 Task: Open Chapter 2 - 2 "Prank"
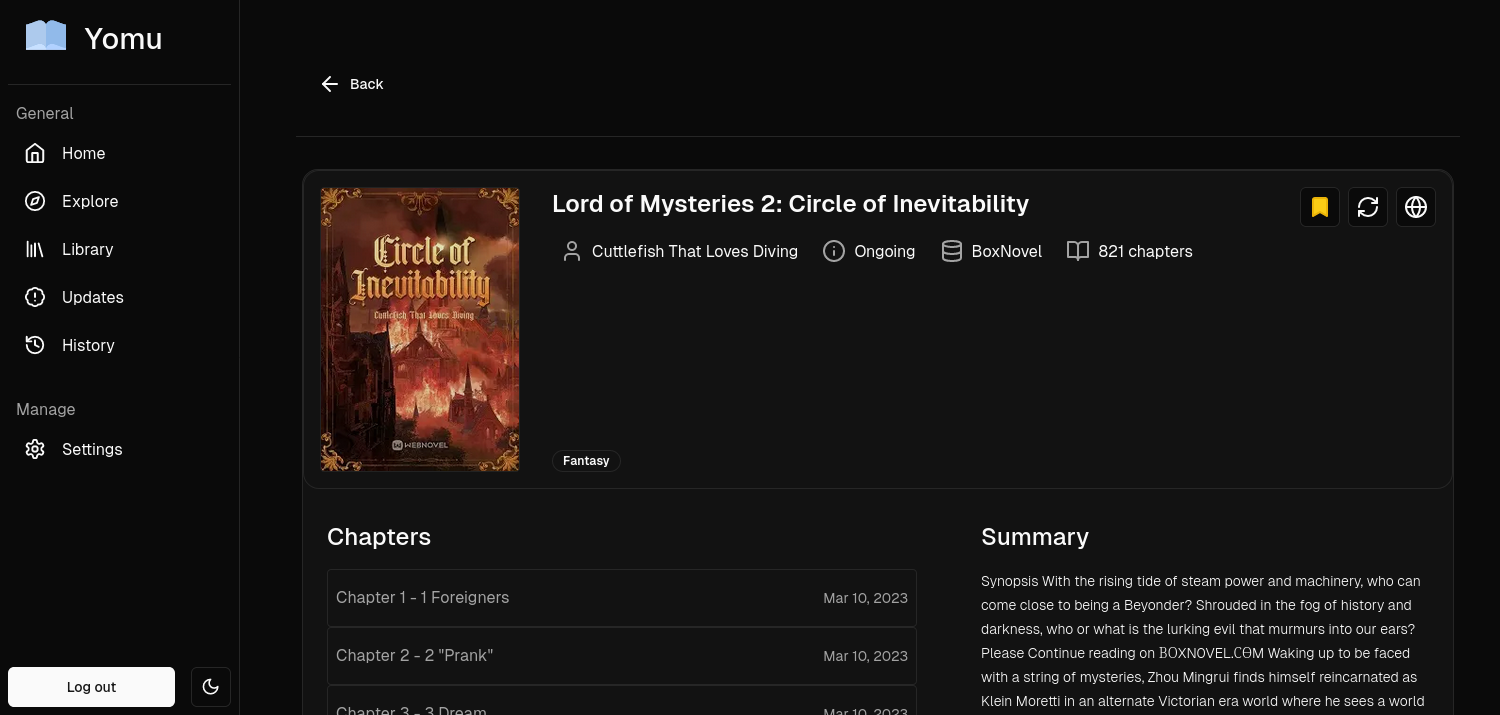click(x=622, y=656)
